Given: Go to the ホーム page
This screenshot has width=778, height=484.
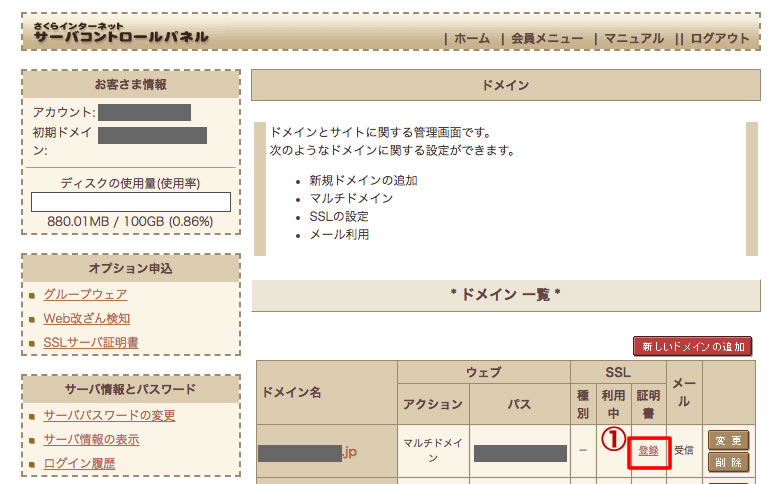Looking at the screenshot, I should [x=471, y=39].
